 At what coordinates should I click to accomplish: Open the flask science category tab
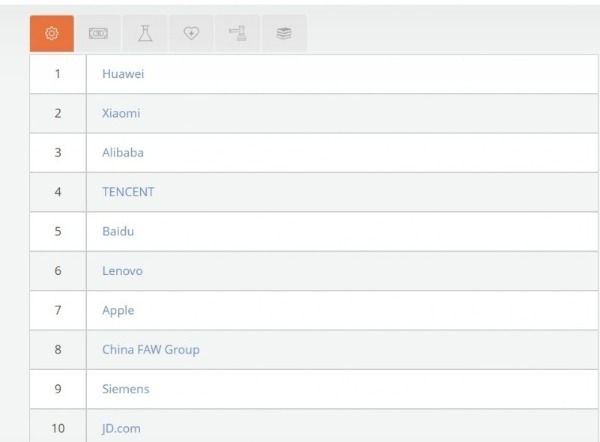coord(145,34)
